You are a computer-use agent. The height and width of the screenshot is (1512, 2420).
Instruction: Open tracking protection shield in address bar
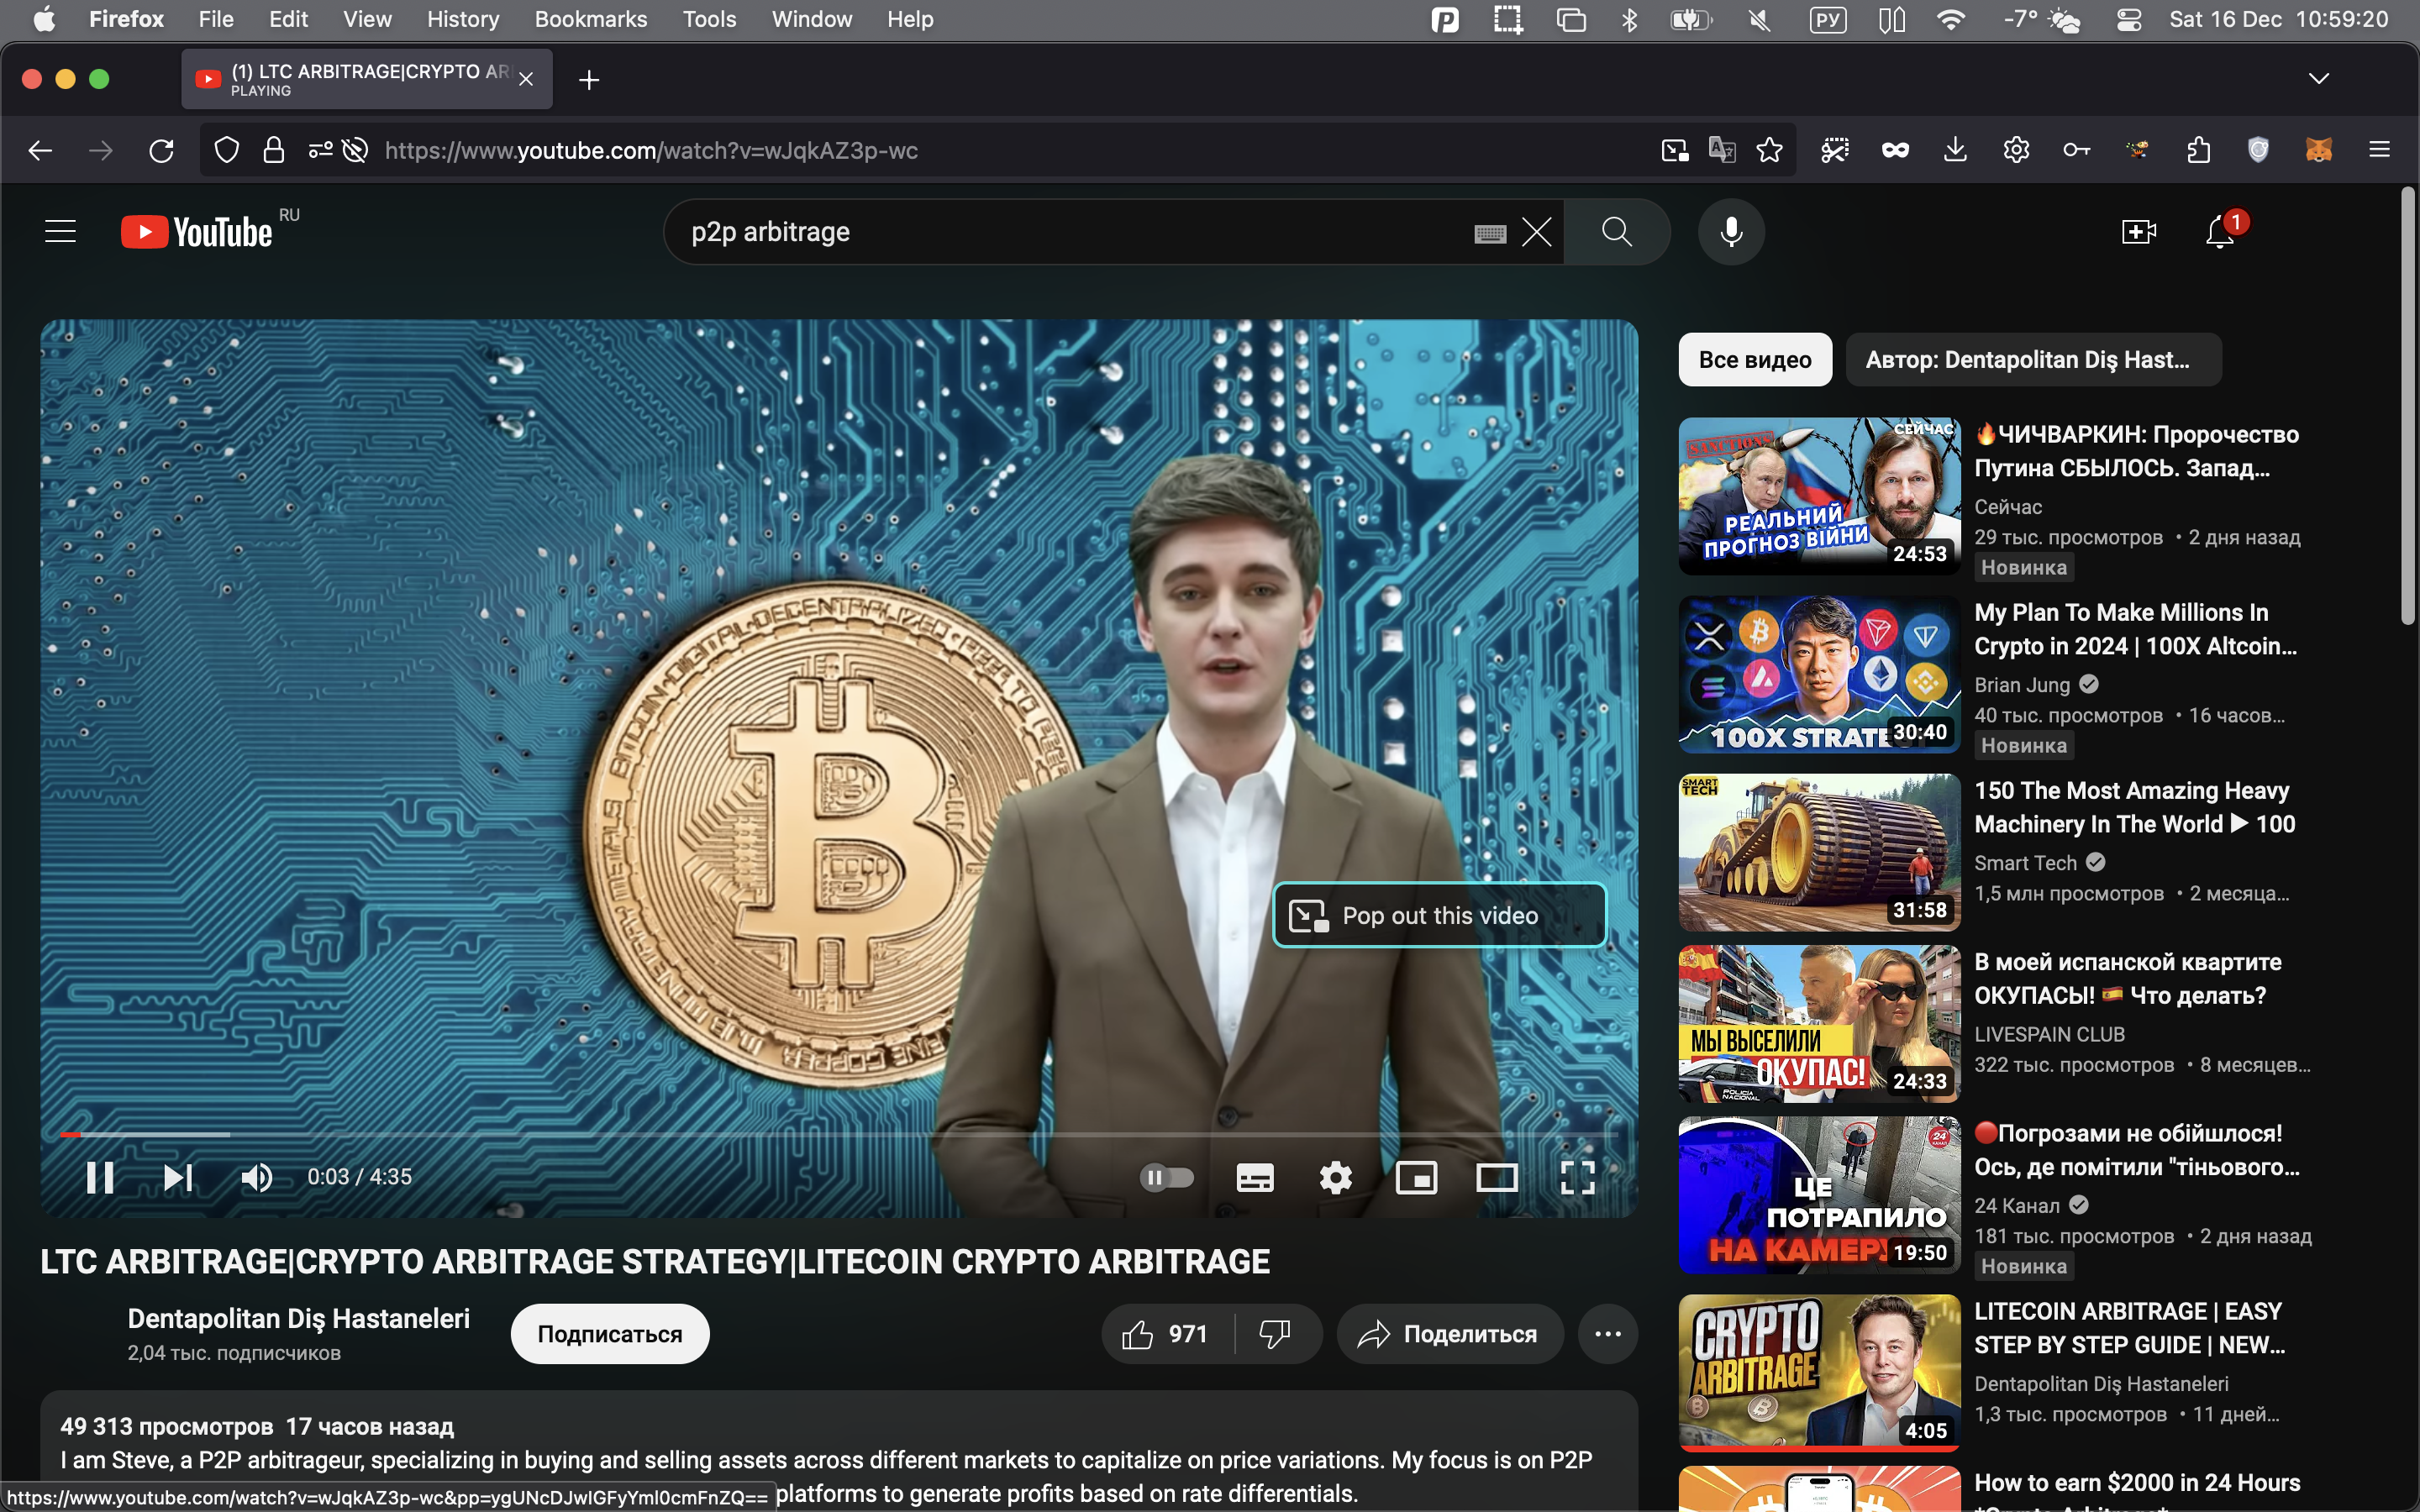click(x=227, y=150)
